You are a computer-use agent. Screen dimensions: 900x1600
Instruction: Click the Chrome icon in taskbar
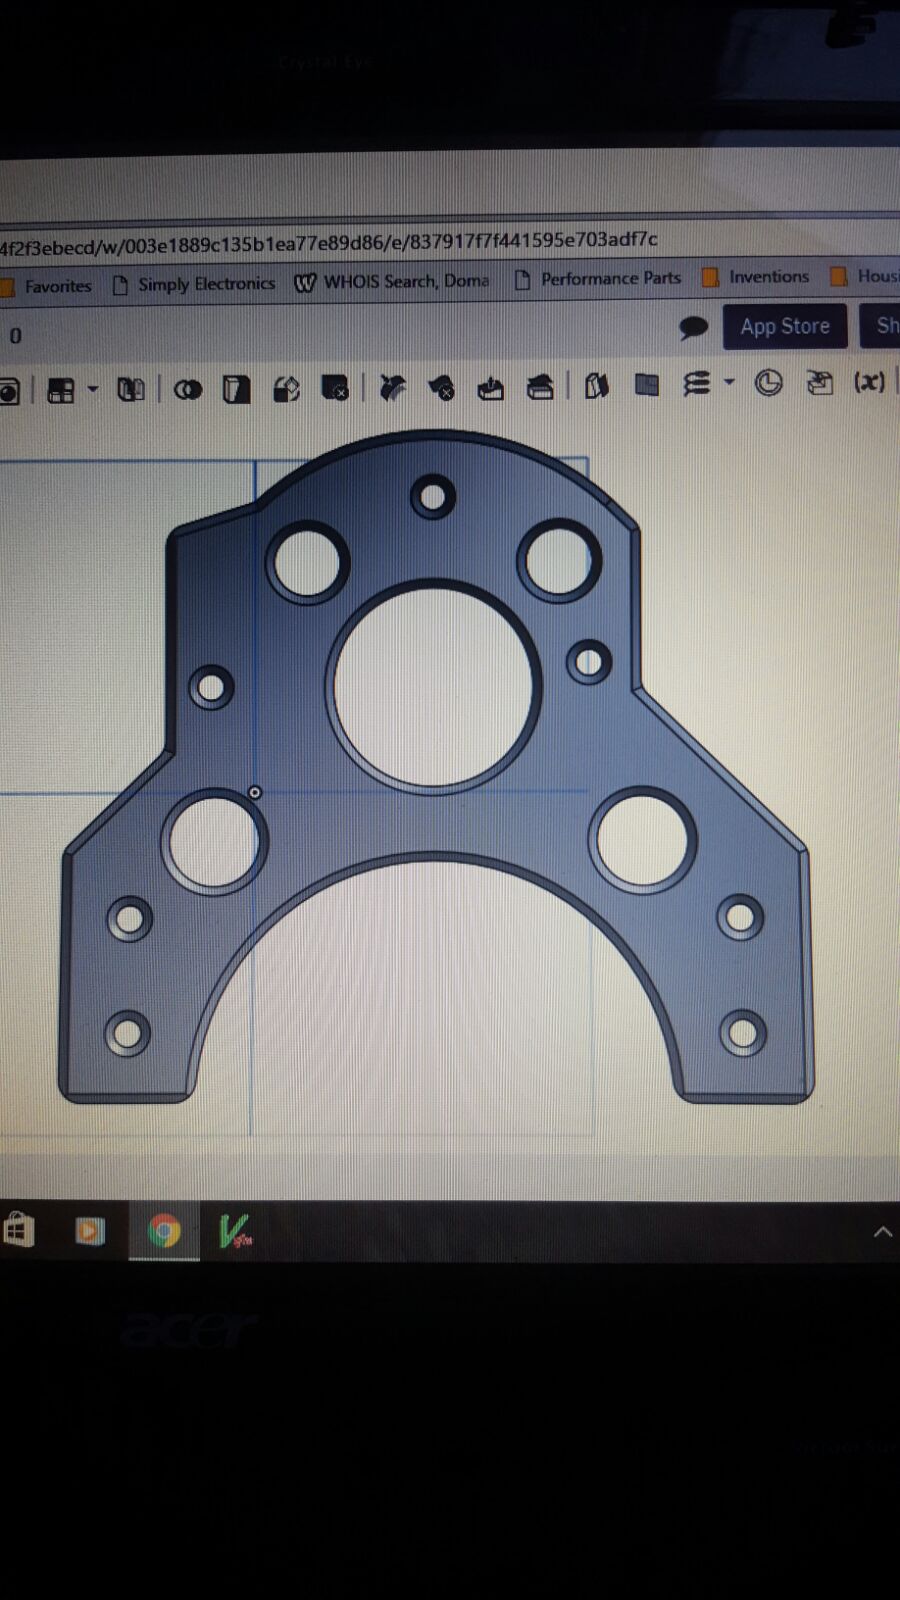coord(164,1231)
